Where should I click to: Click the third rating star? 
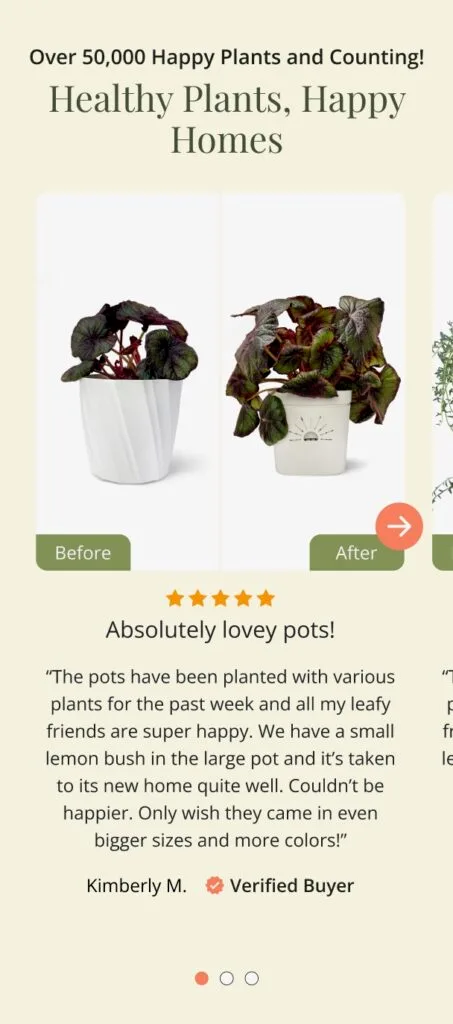(220, 598)
